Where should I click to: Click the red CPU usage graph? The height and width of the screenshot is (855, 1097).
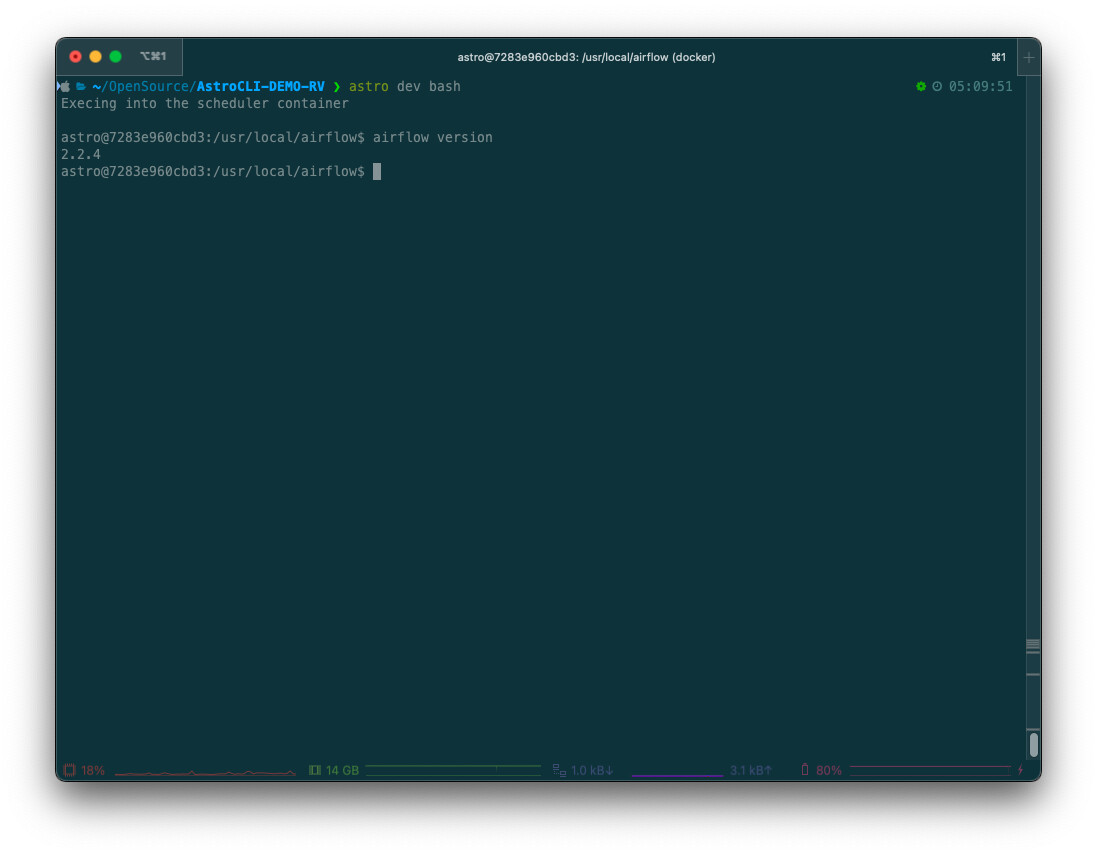[x=204, y=772]
